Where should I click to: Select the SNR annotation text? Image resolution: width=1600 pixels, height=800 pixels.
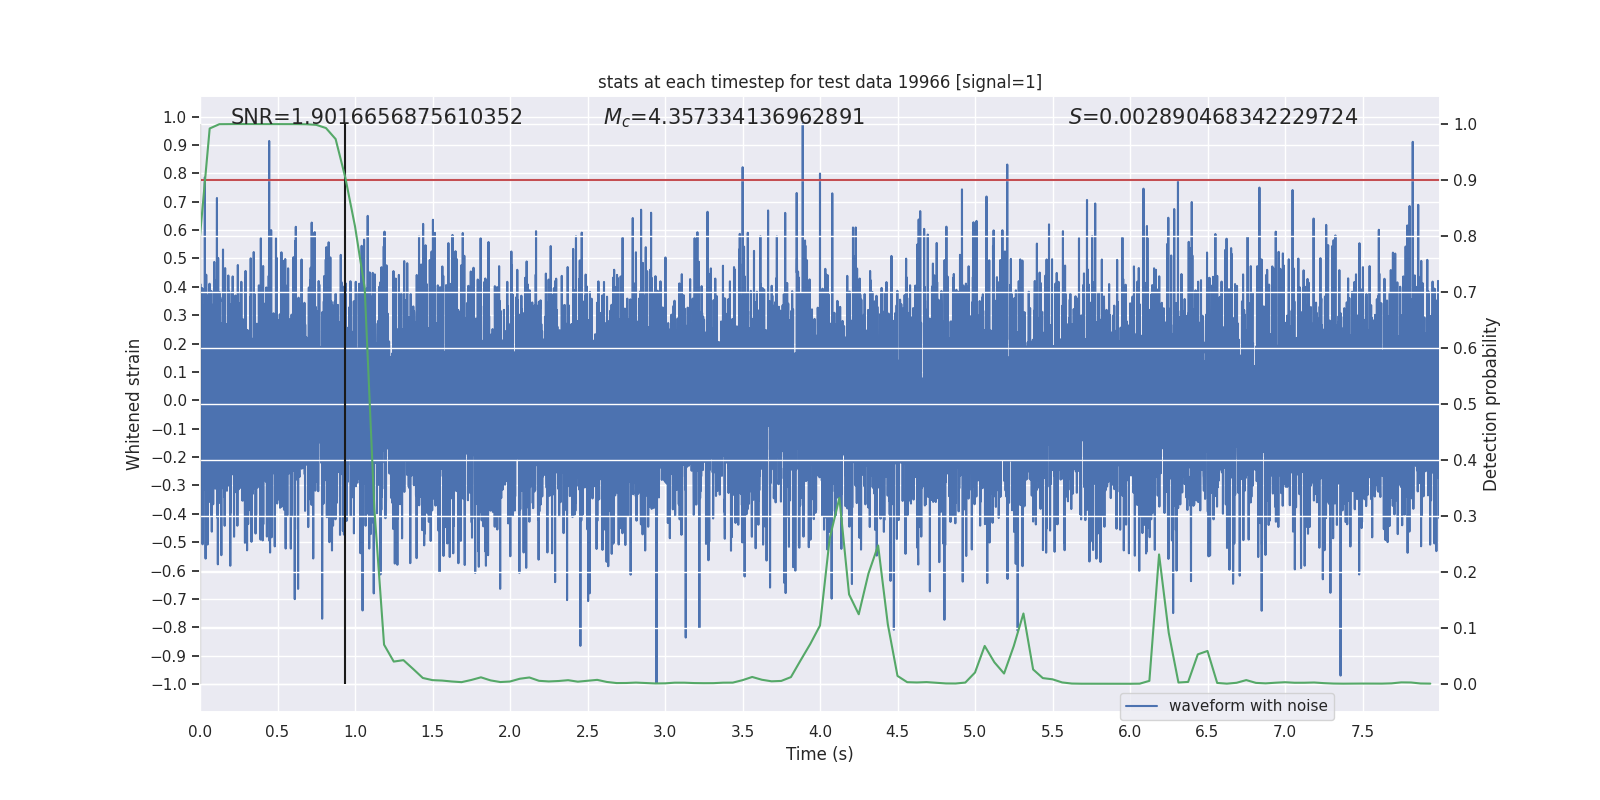tap(377, 117)
